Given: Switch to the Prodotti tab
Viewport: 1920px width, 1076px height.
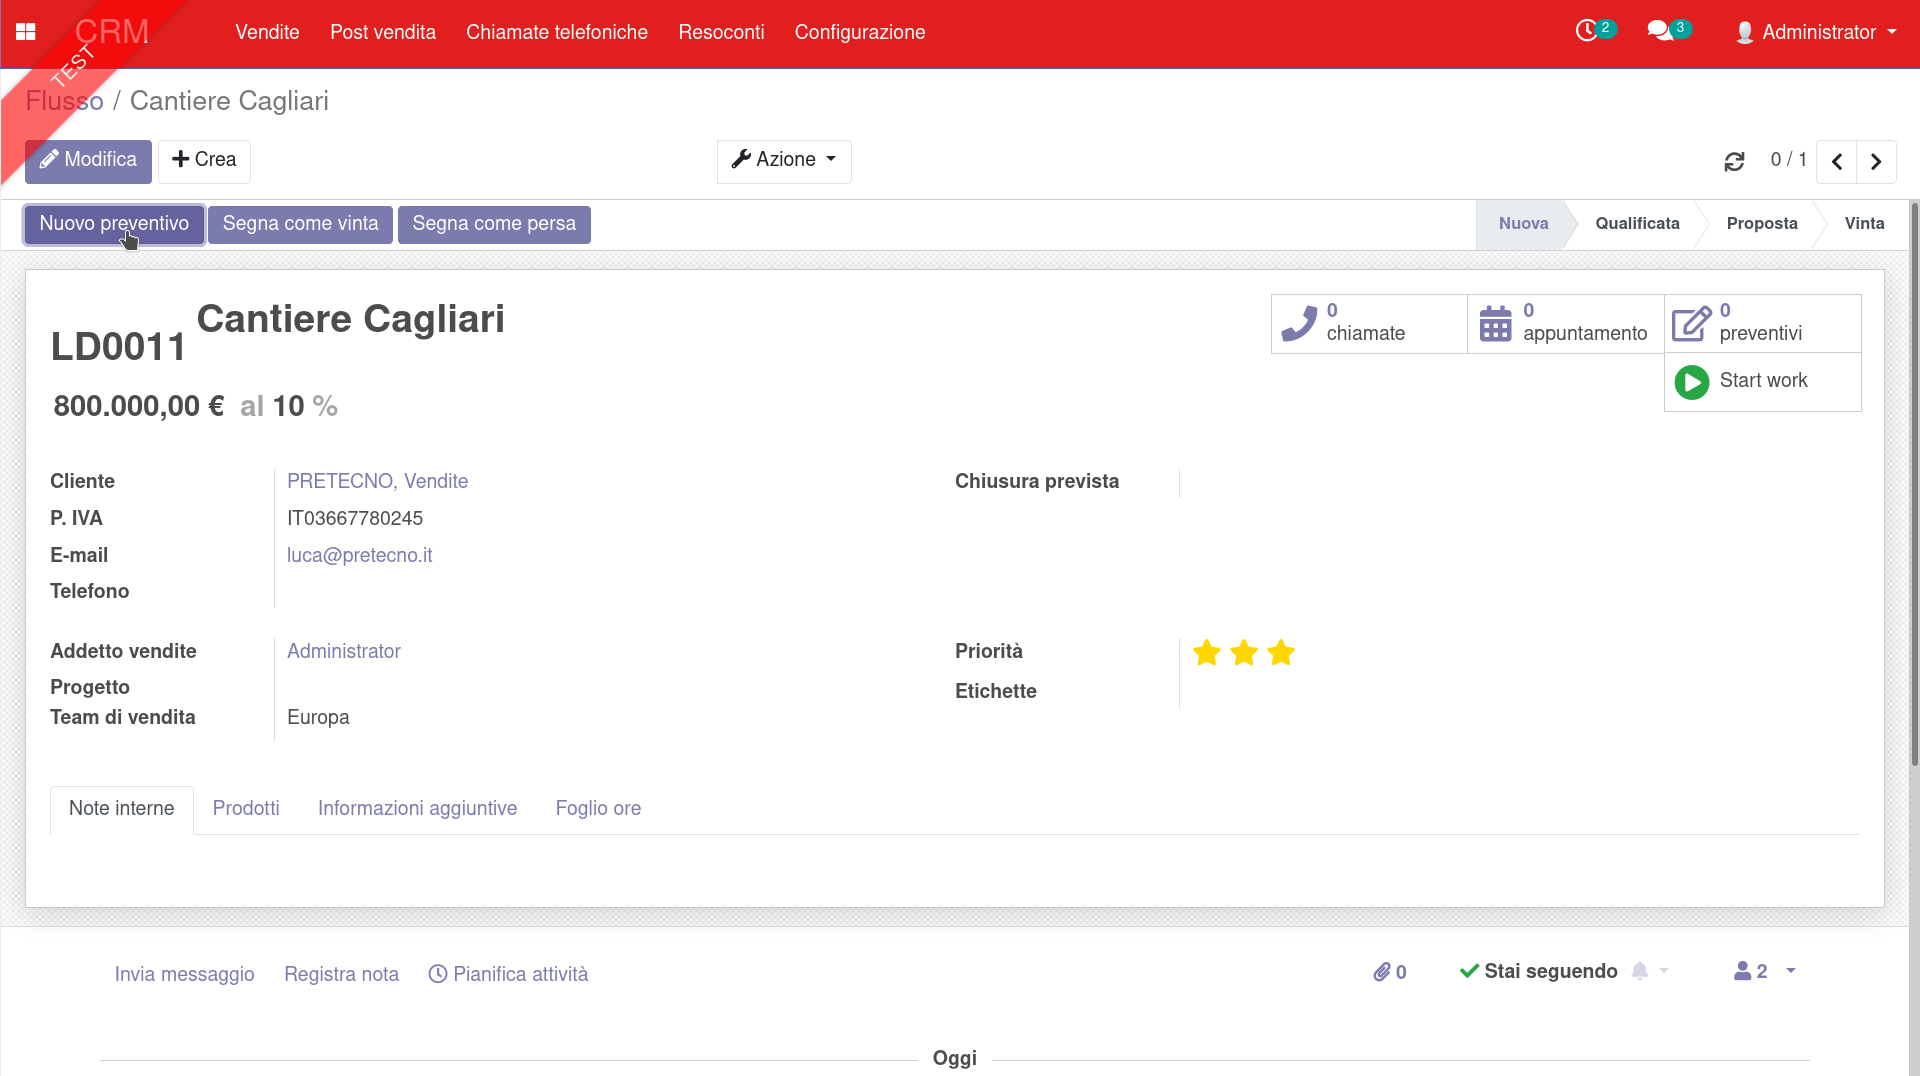Looking at the screenshot, I should point(246,808).
